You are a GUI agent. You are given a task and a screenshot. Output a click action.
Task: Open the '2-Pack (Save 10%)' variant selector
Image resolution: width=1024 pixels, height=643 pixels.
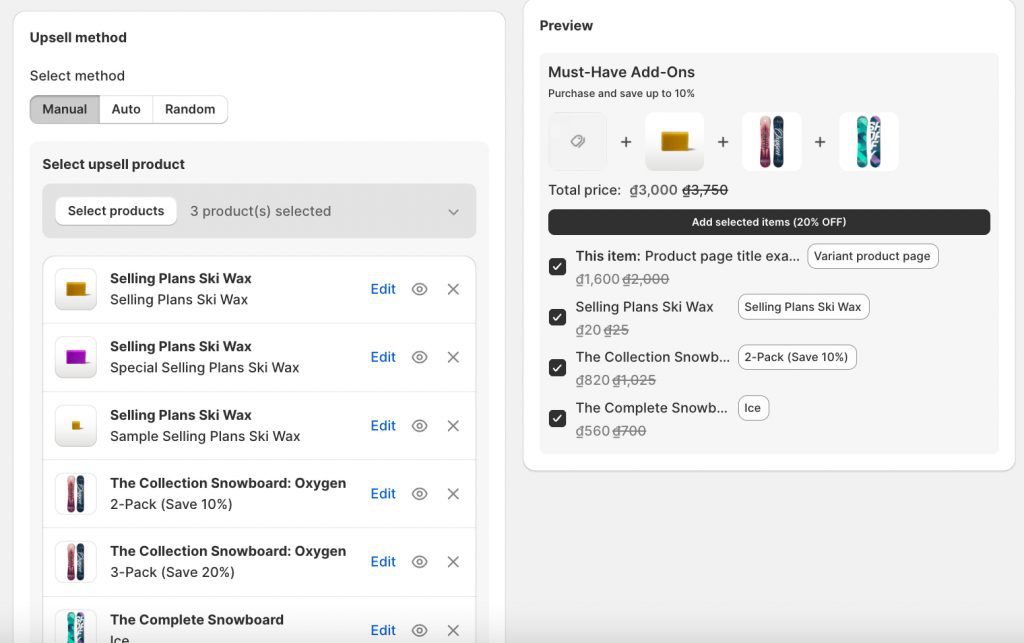796,357
